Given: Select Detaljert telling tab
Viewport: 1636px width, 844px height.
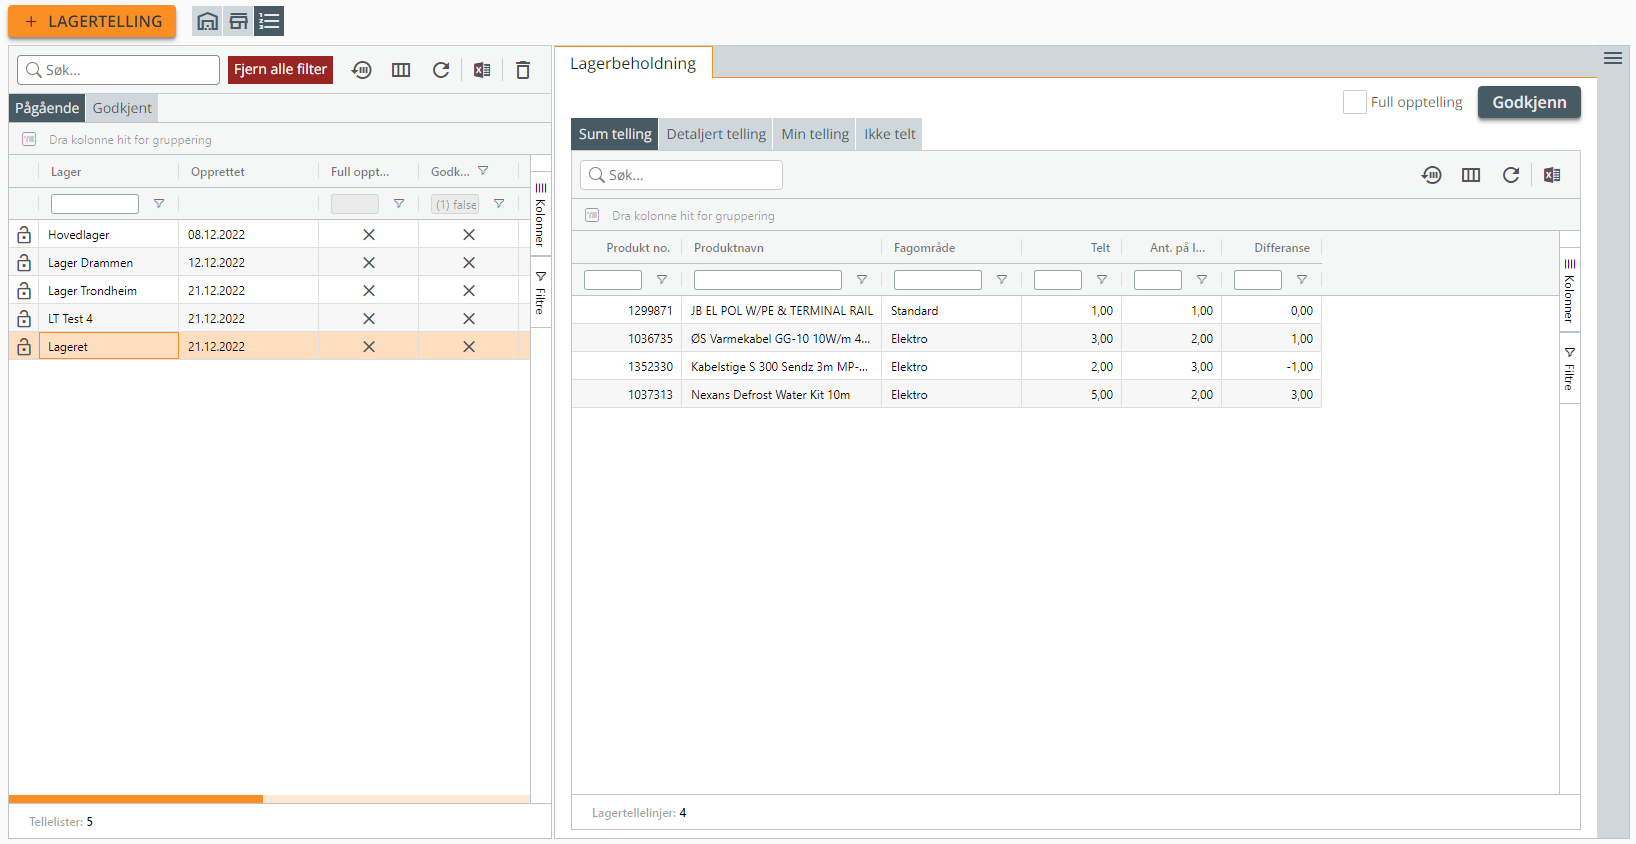Looking at the screenshot, I should 716,134.
